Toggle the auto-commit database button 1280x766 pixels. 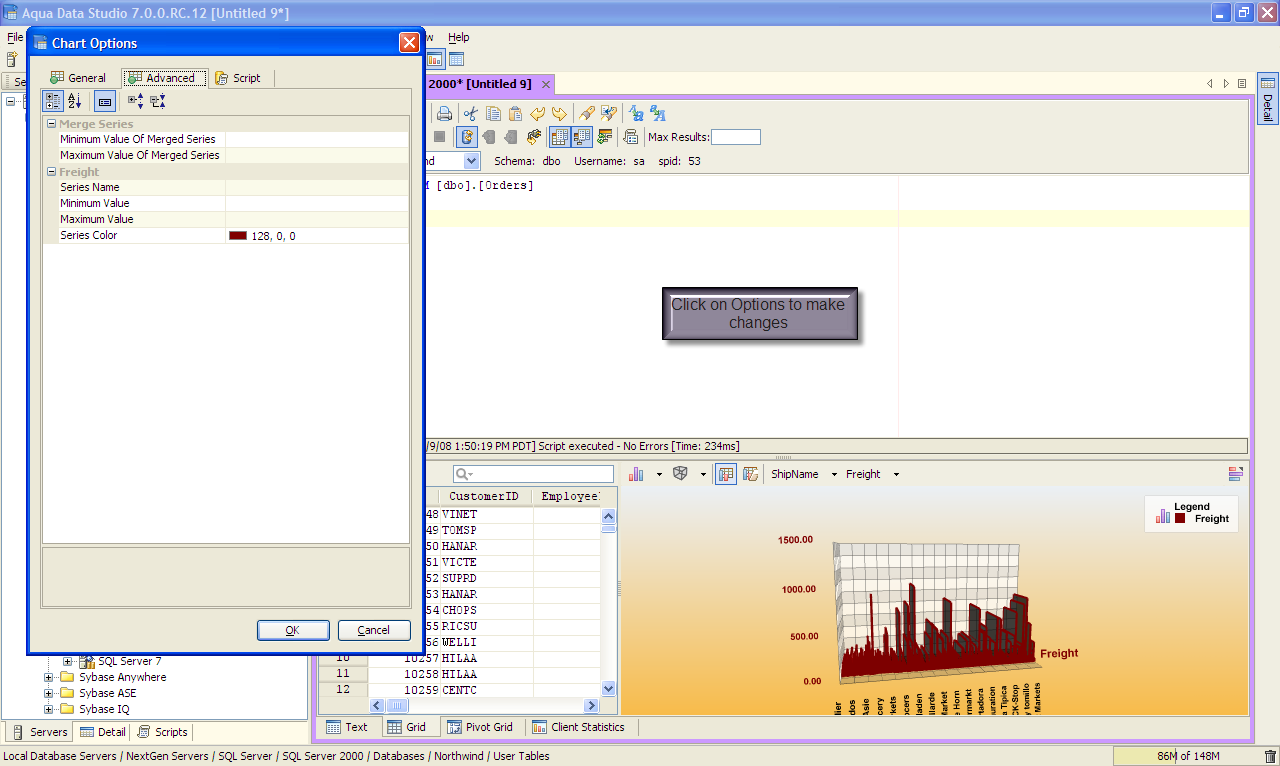466,137
